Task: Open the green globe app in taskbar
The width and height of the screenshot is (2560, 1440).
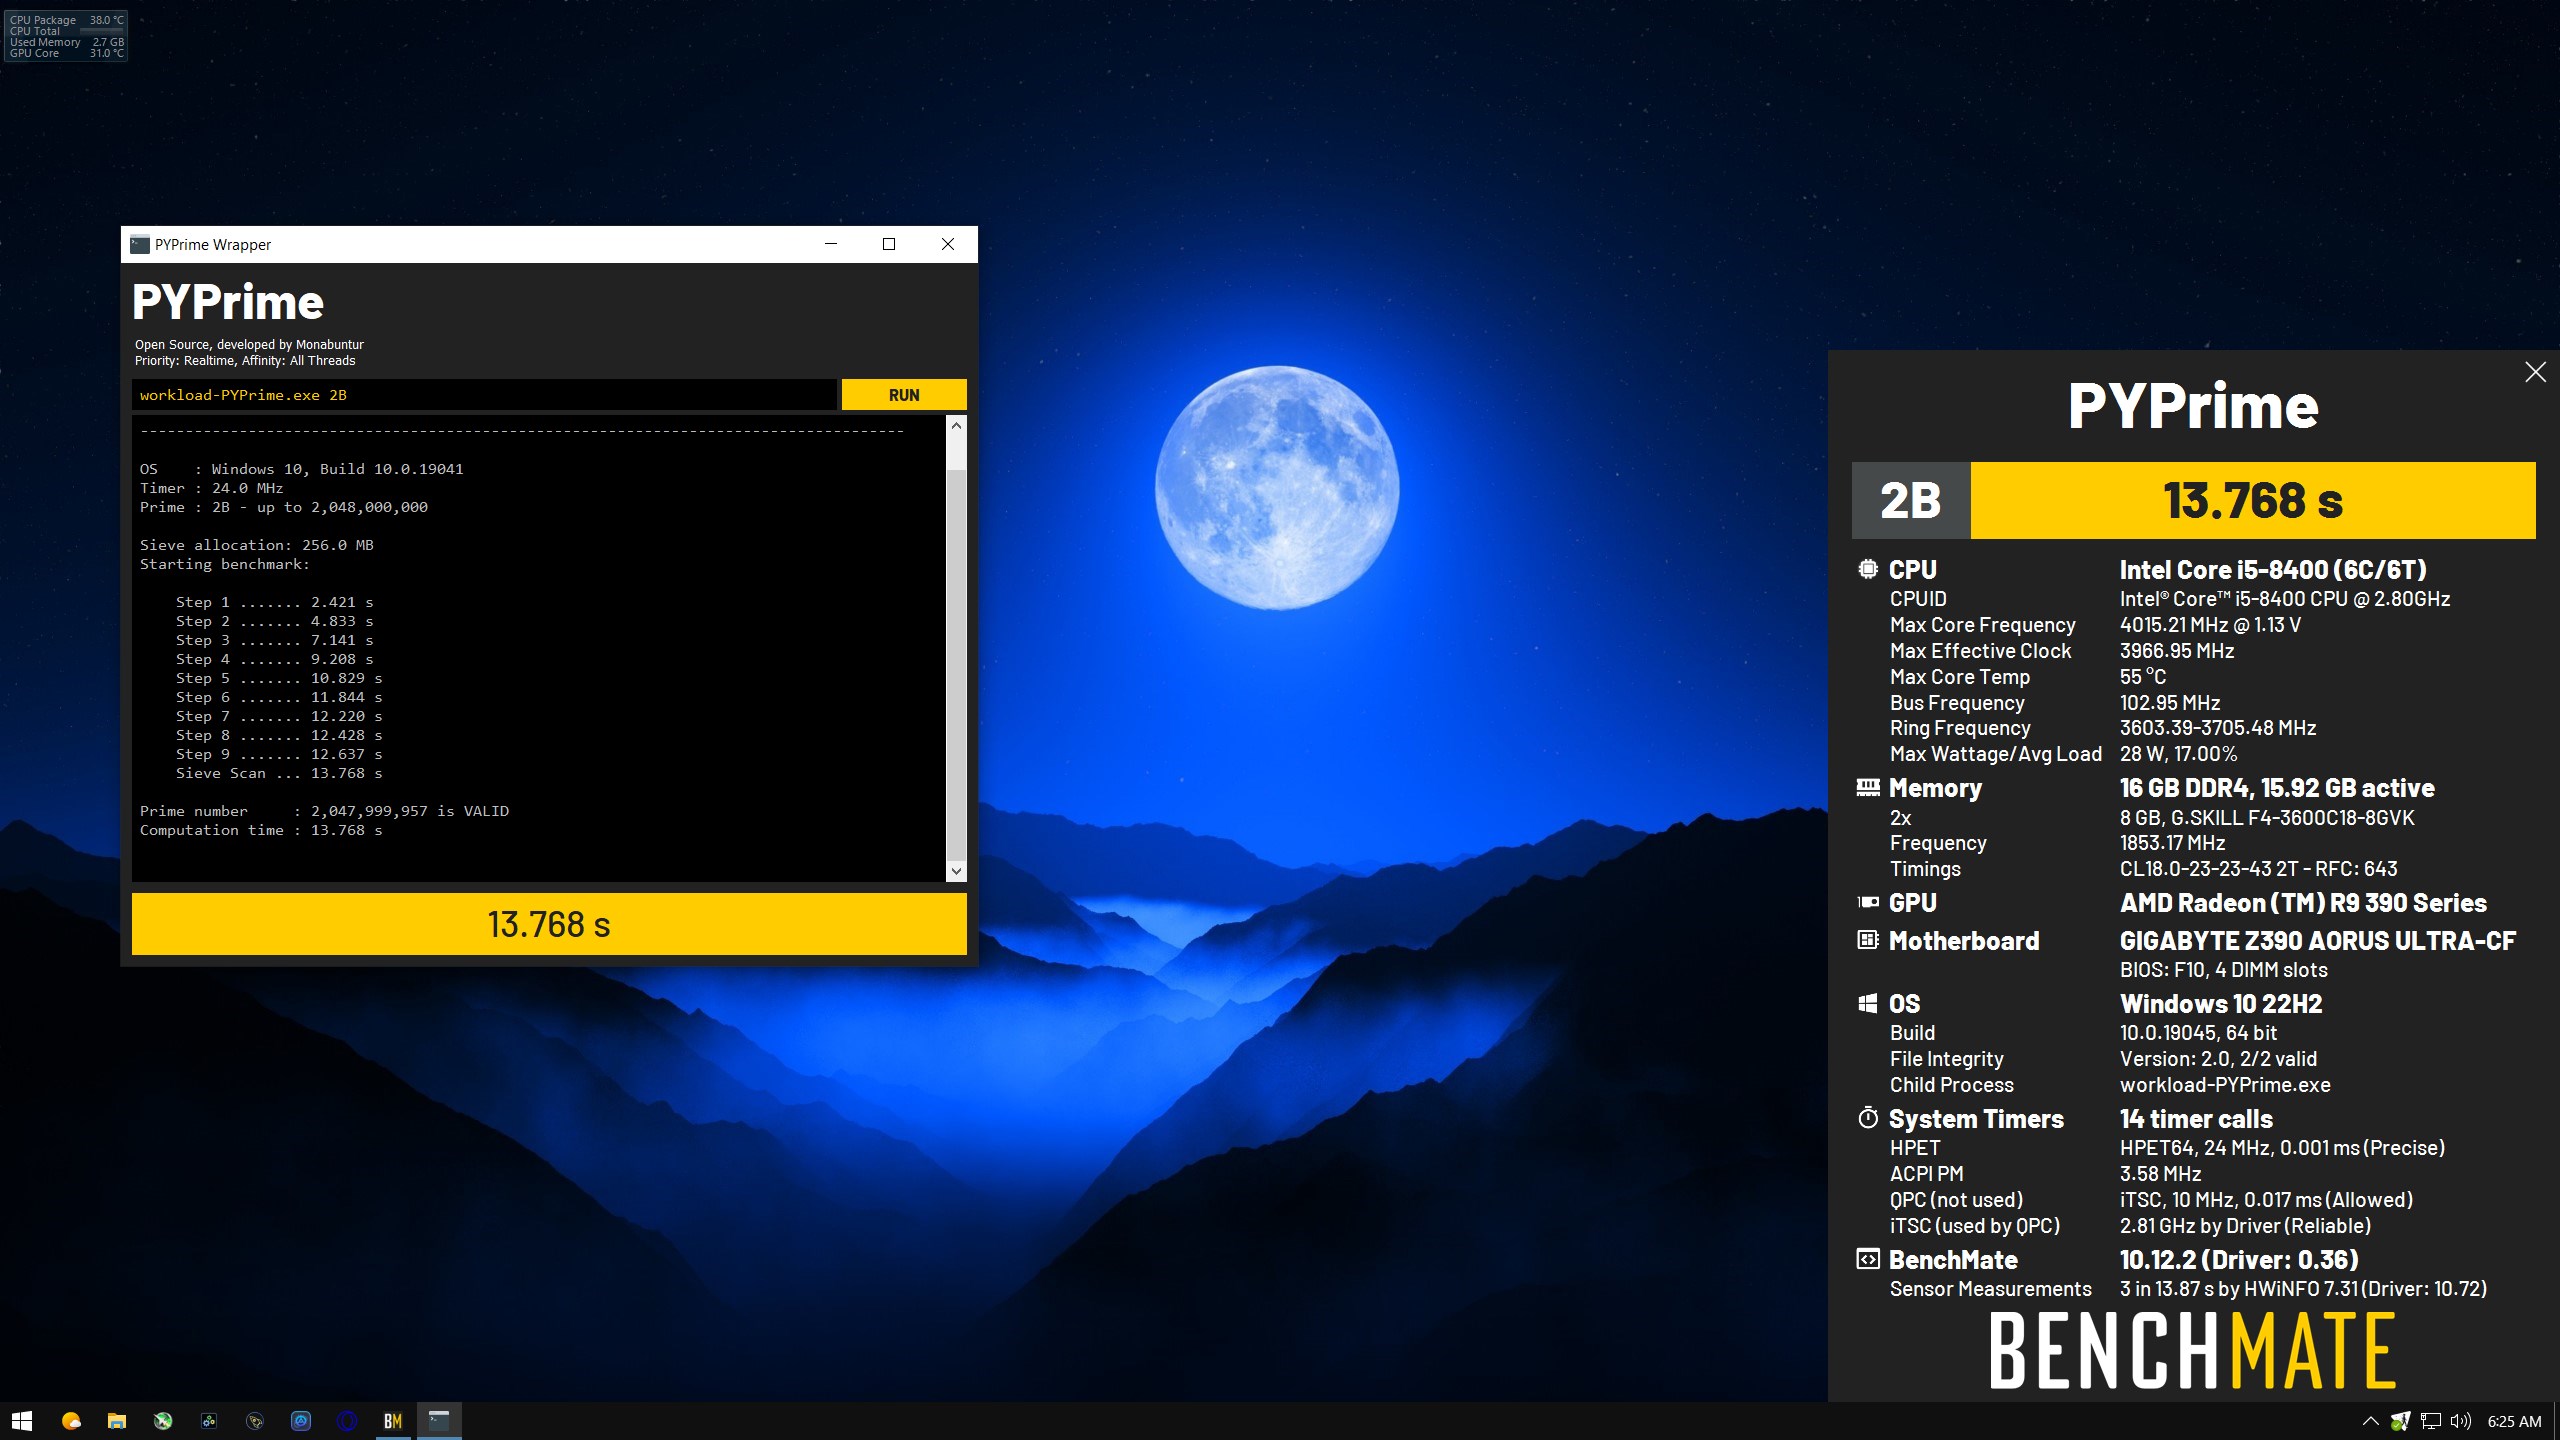Action: (x=163, y=1421)
